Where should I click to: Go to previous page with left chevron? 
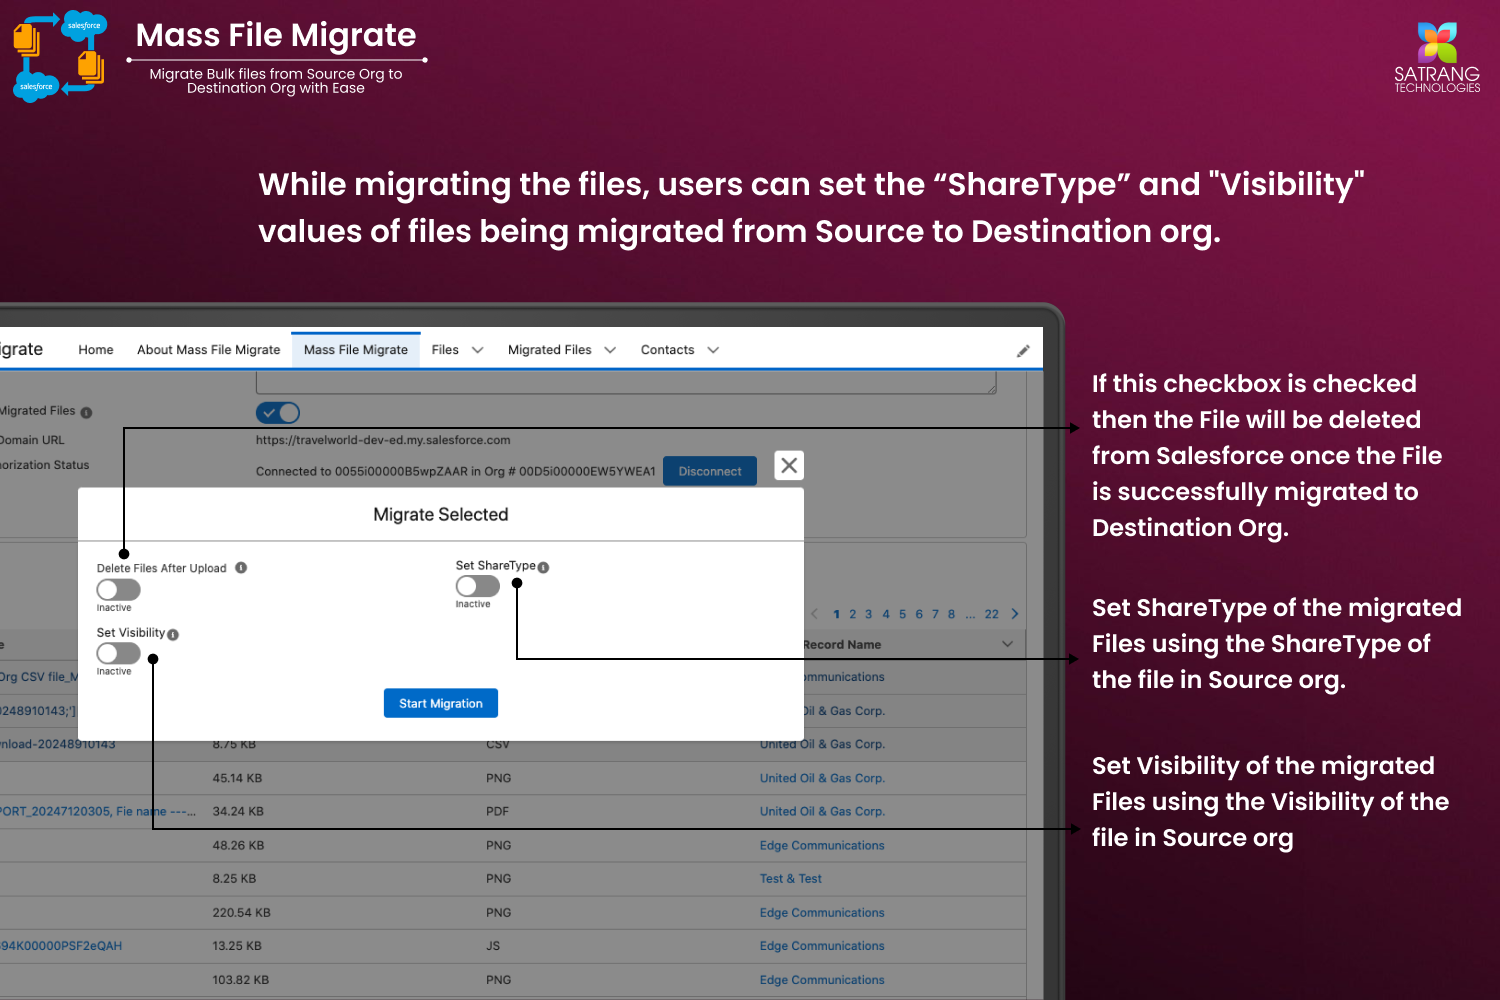815,614
